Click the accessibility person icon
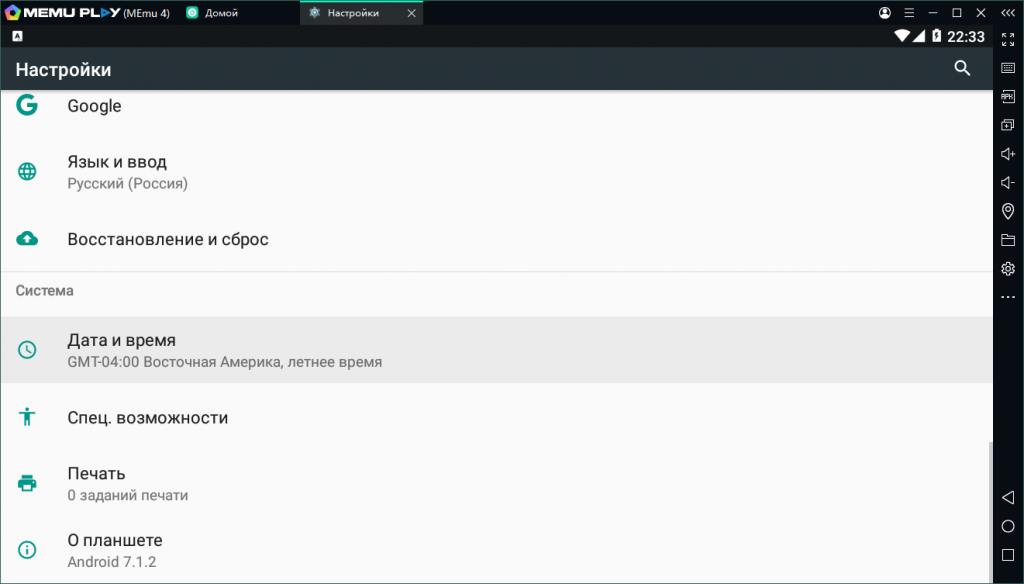Screen dimensions: 1024x584 coord(27,417)
